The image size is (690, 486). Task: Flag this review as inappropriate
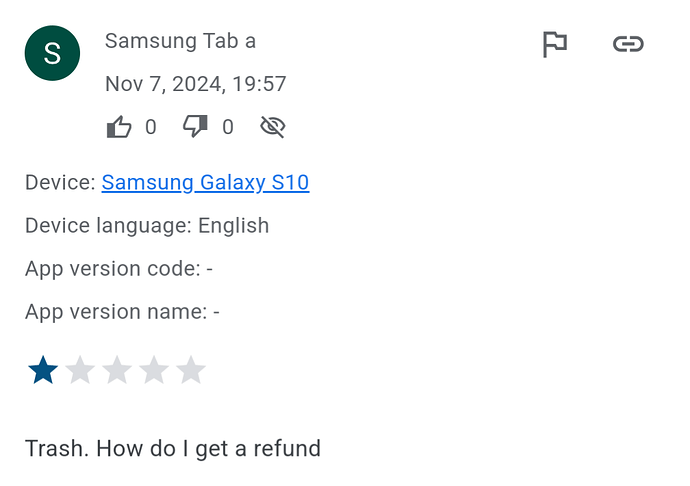pos(554,44)
